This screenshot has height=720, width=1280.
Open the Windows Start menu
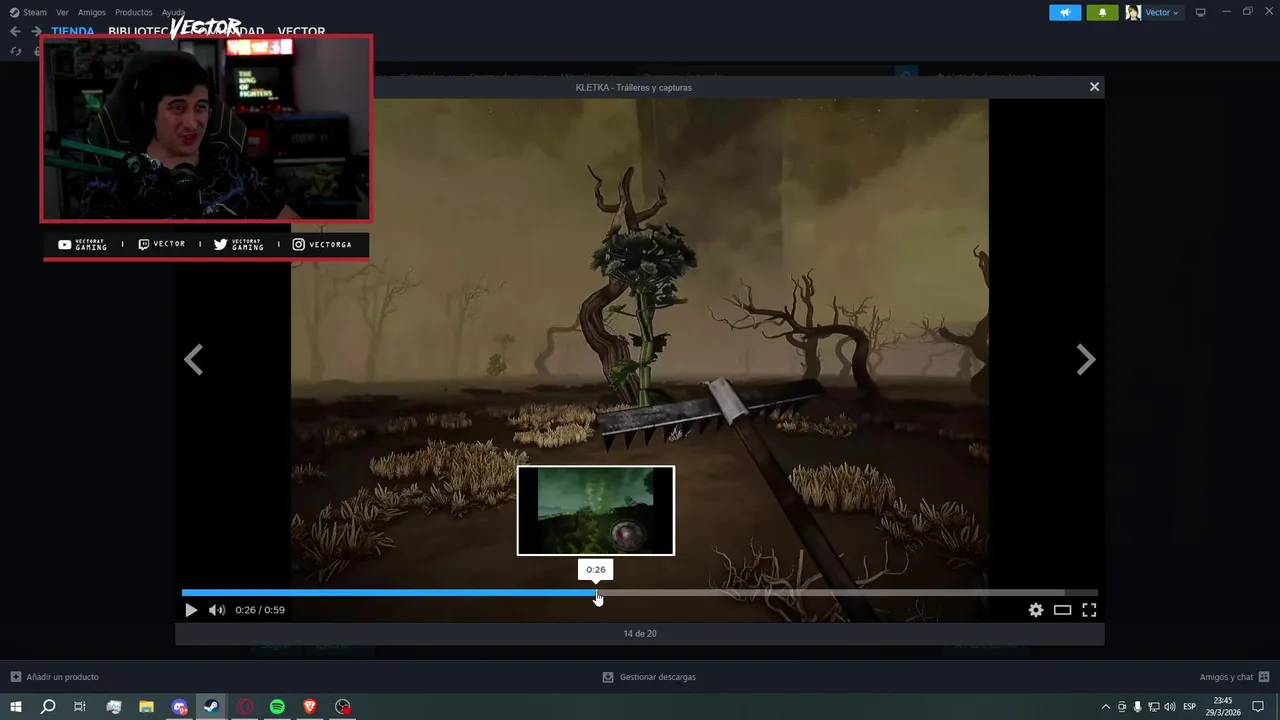click(15, 707)
